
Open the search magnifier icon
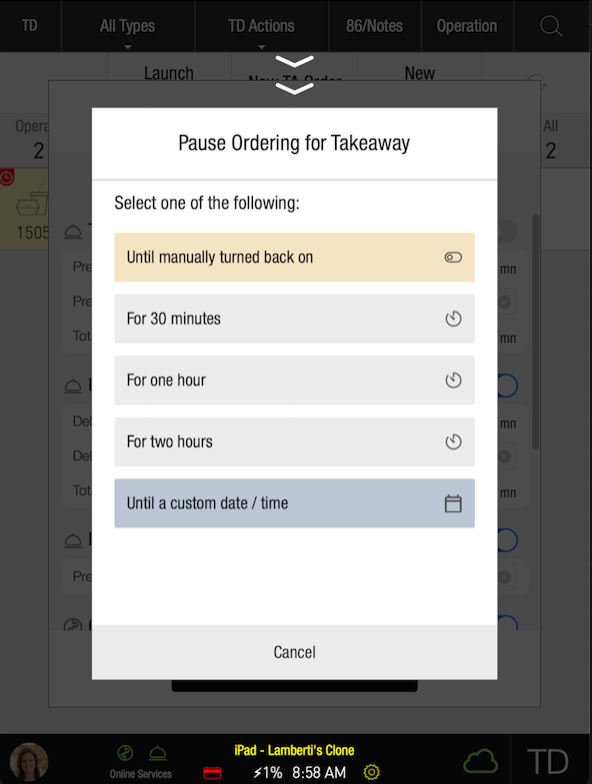tap(551, 26)
